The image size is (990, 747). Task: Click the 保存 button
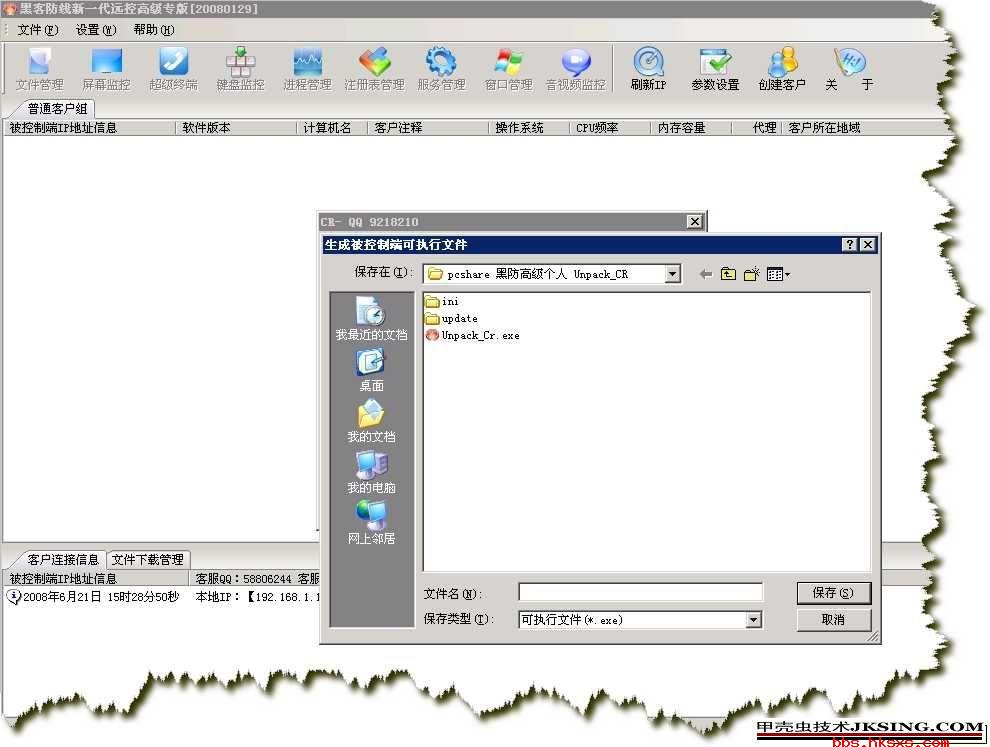(x=833, y=593)
